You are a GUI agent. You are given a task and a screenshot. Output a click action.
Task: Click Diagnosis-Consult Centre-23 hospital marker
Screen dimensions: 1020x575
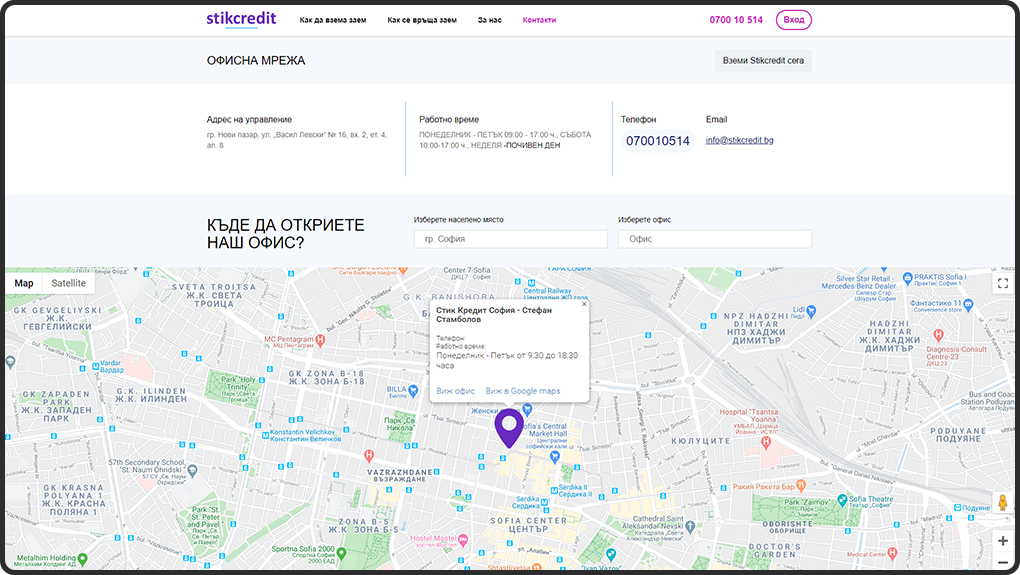(938, 335)
